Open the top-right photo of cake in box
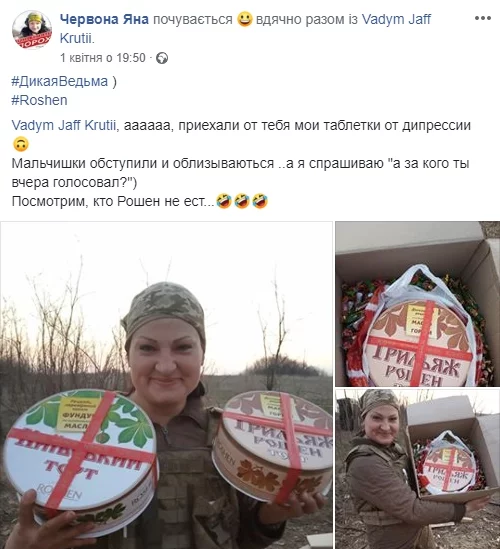Screen dimensions: 500x549 click(x=418, y=304)
